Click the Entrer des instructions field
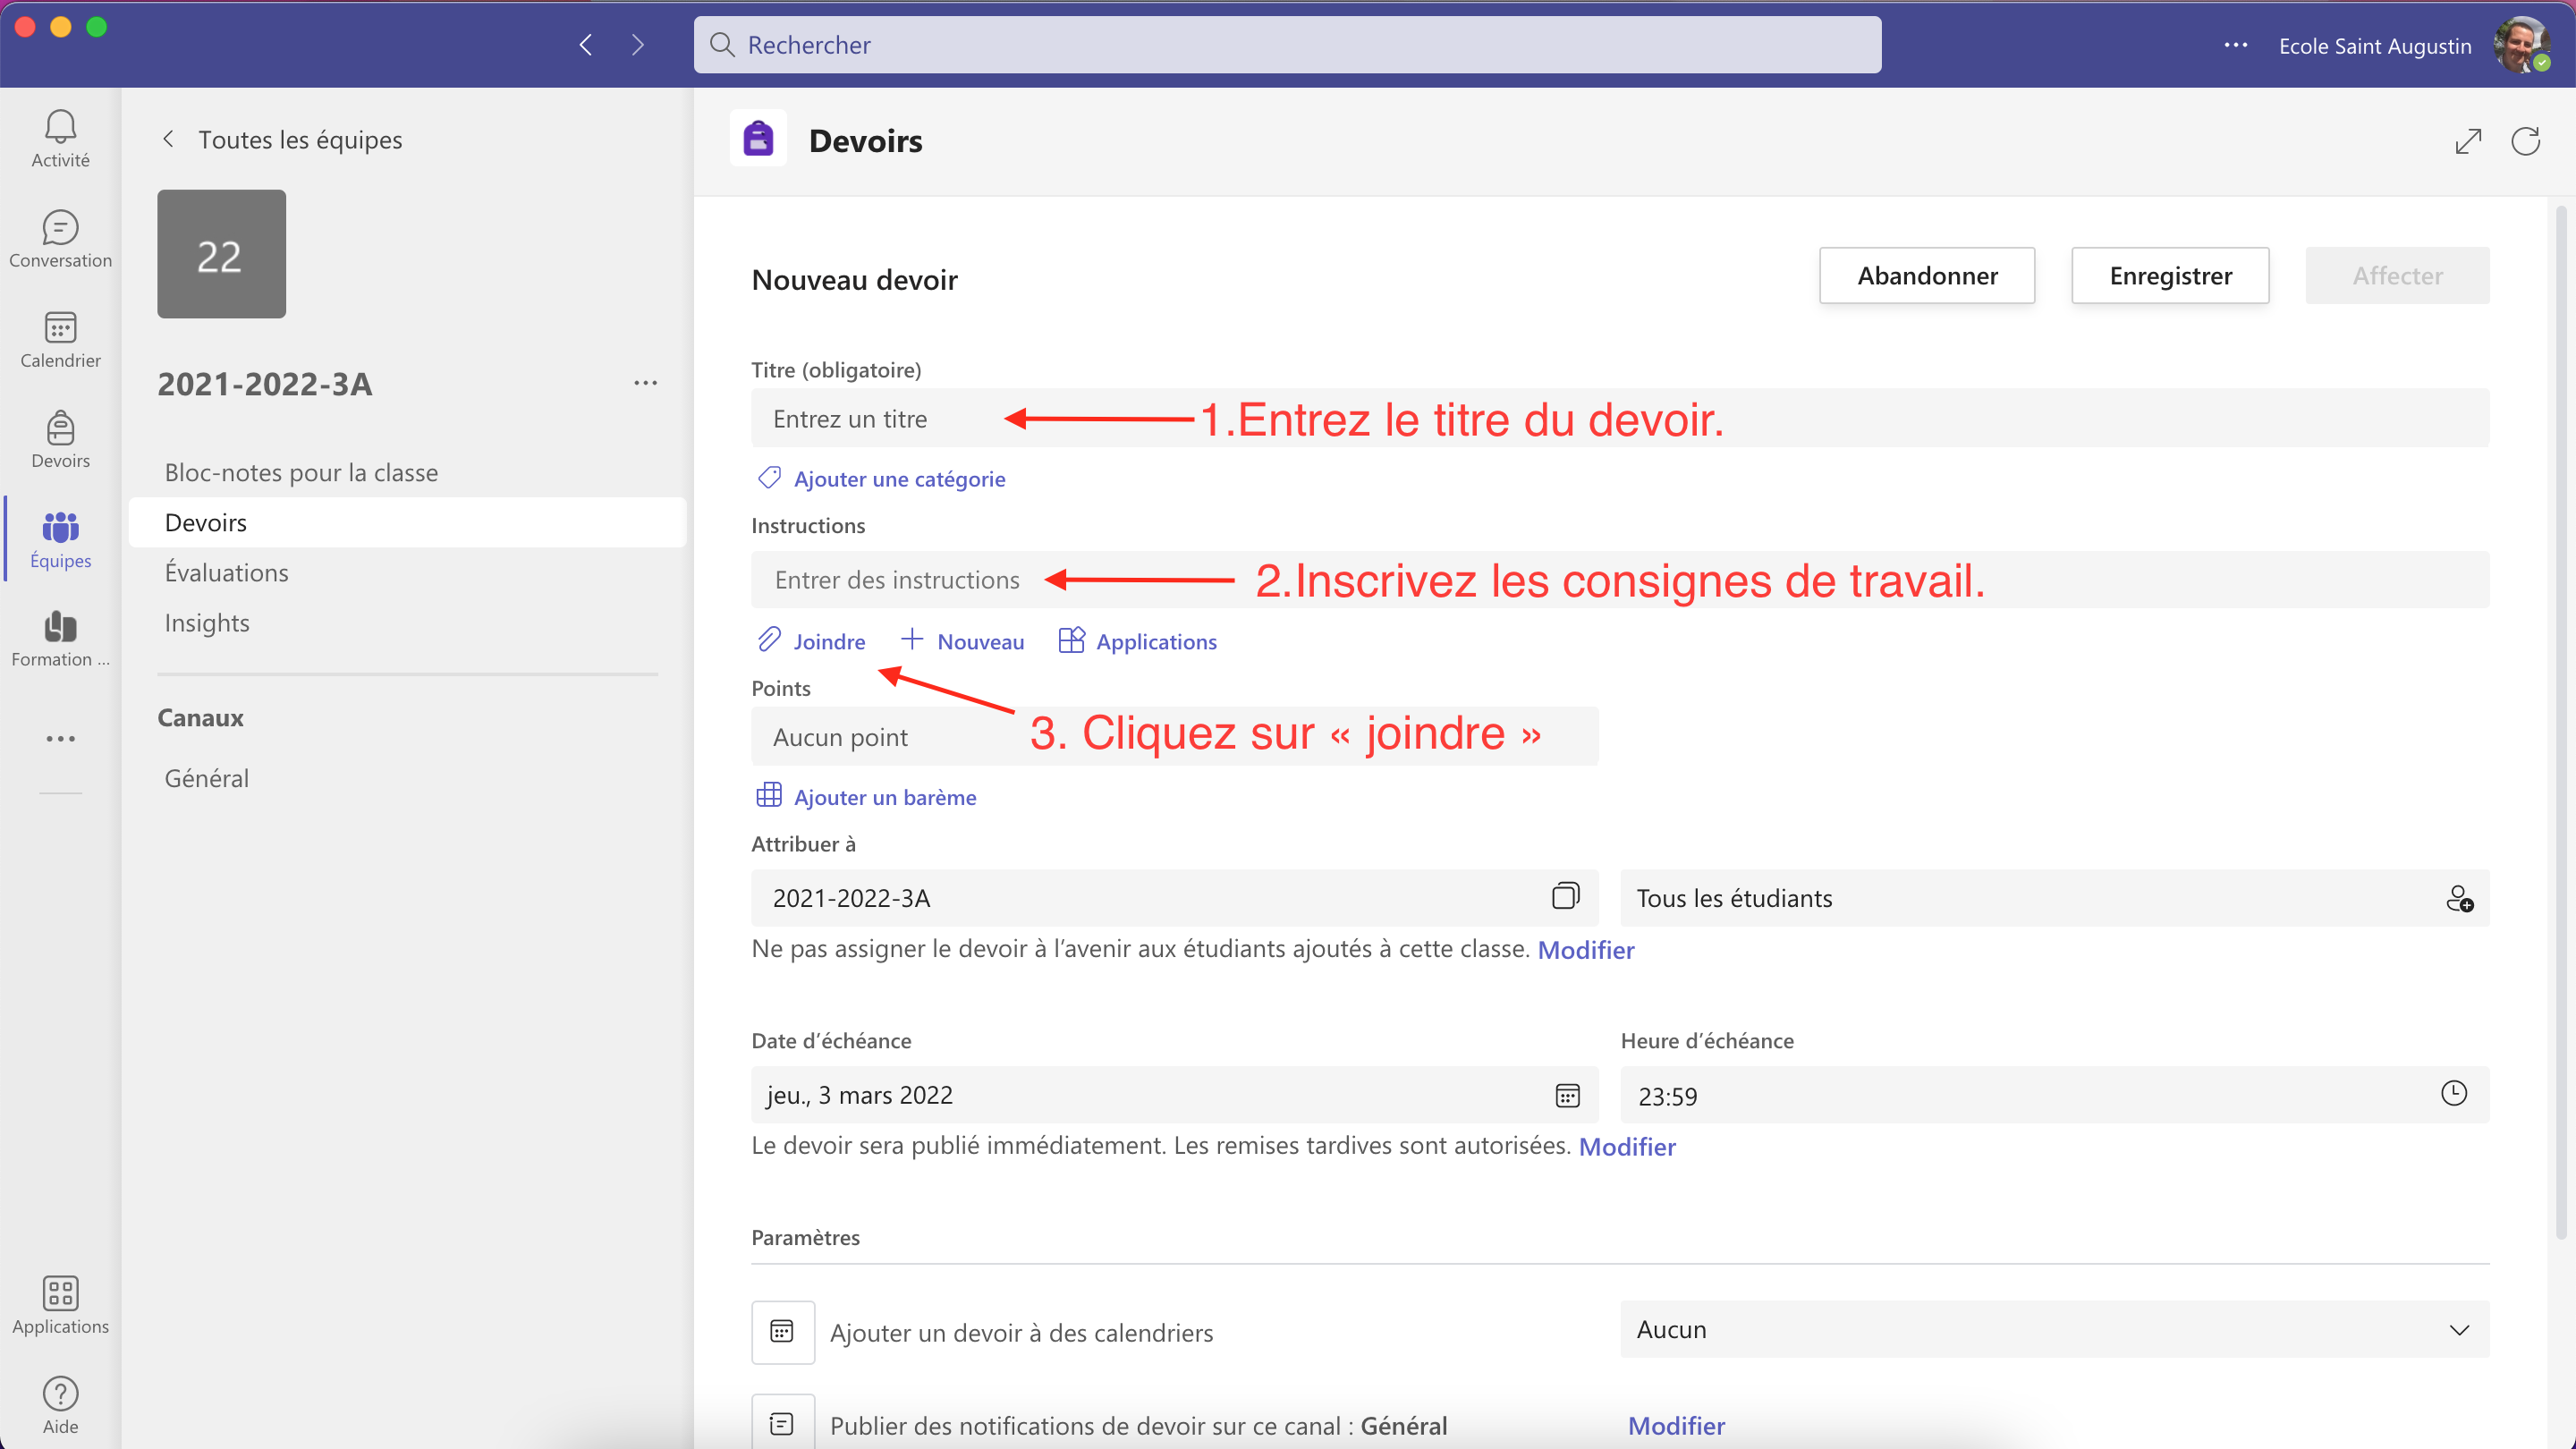This screenshot has width=2576, height=1449. tap(1620, 579)
